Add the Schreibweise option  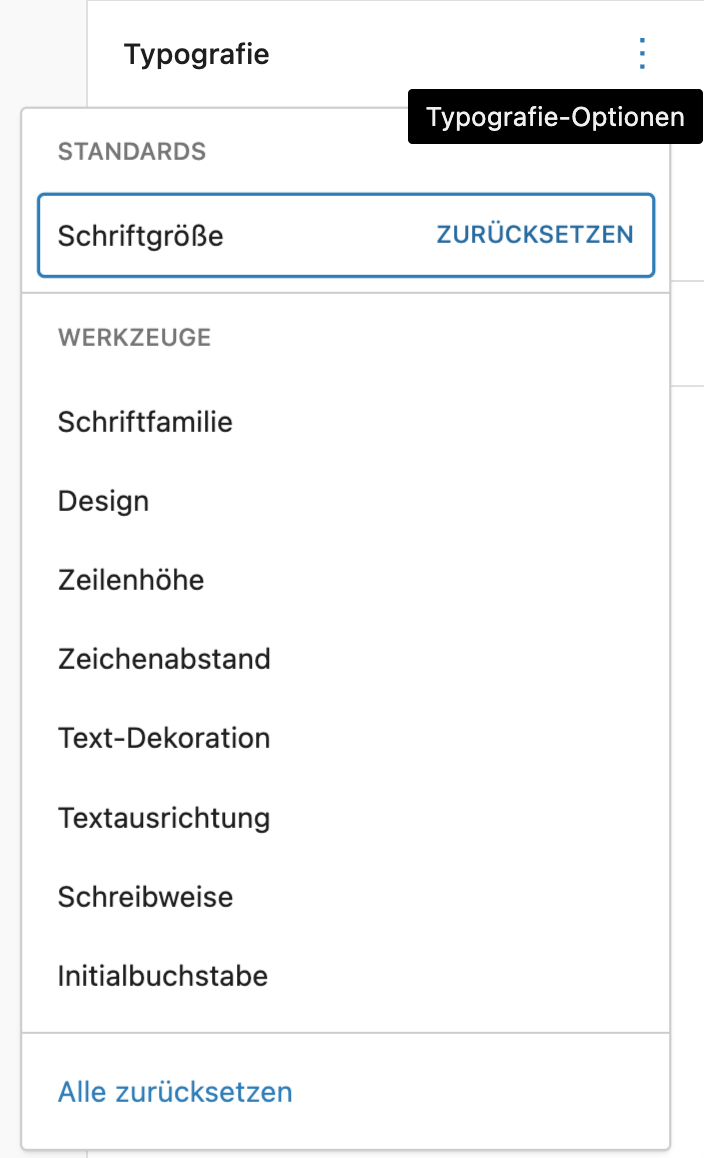coord(346,897)
